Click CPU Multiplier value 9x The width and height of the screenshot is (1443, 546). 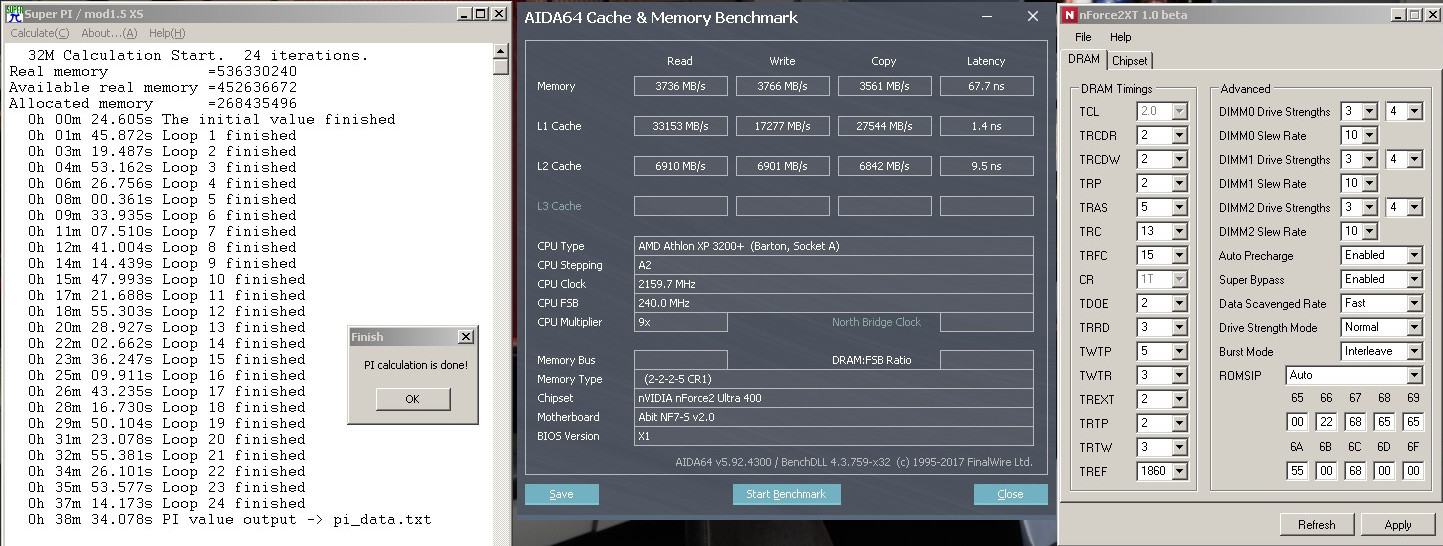[680, 322]
